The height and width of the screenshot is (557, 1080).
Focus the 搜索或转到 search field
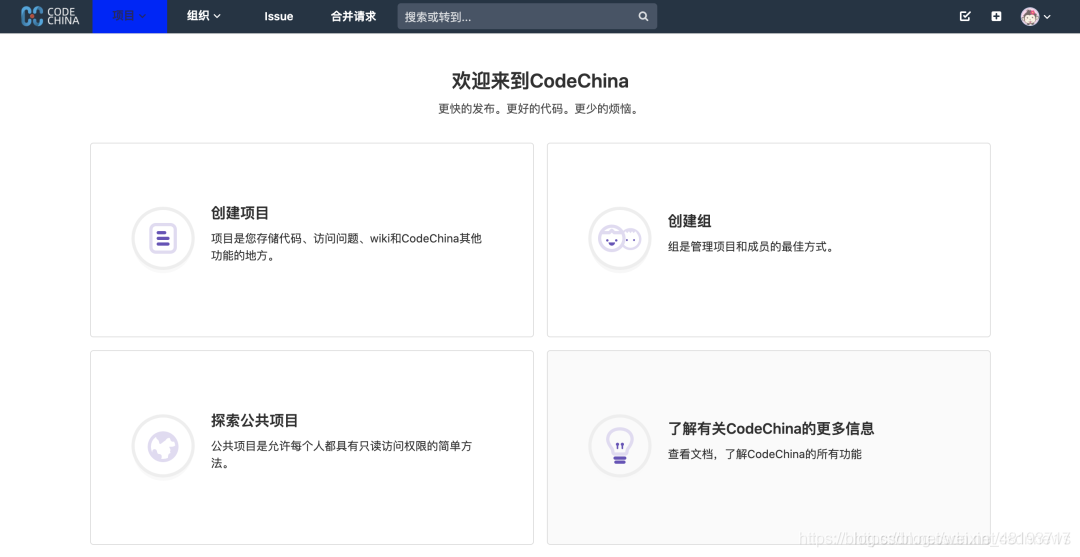pos(527,17)
